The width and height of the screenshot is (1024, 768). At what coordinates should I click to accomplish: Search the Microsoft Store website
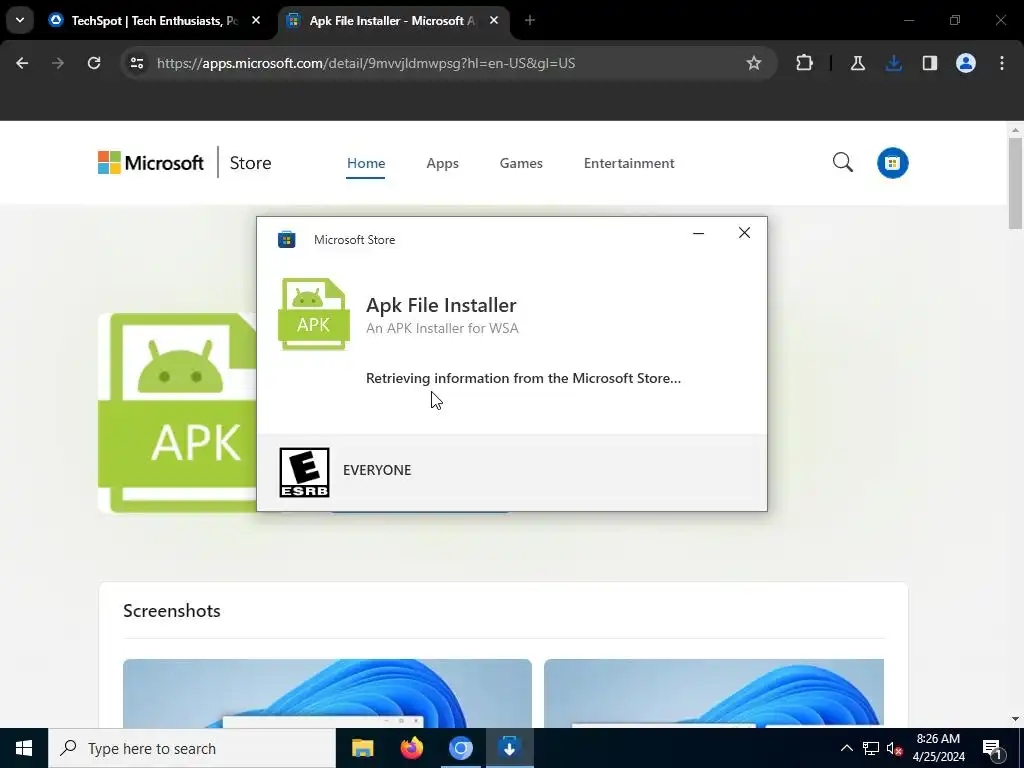click(842, 162)
